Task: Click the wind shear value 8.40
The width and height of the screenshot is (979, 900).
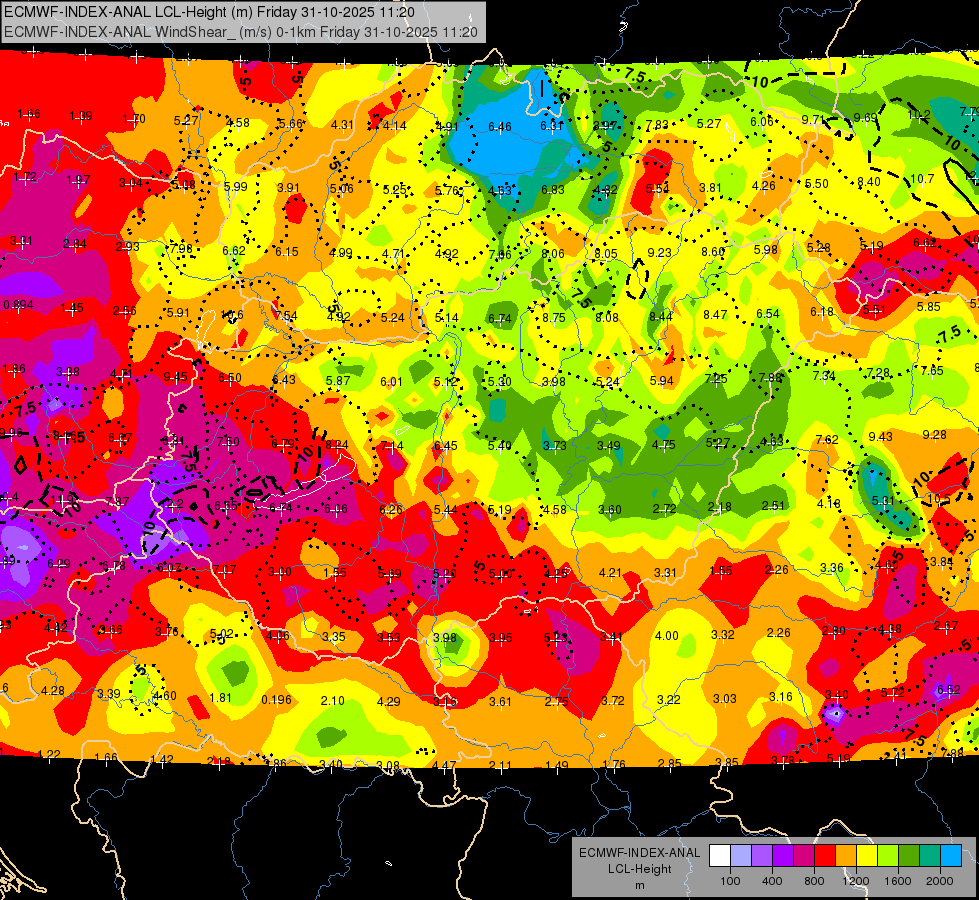Action: pos(868,182)
